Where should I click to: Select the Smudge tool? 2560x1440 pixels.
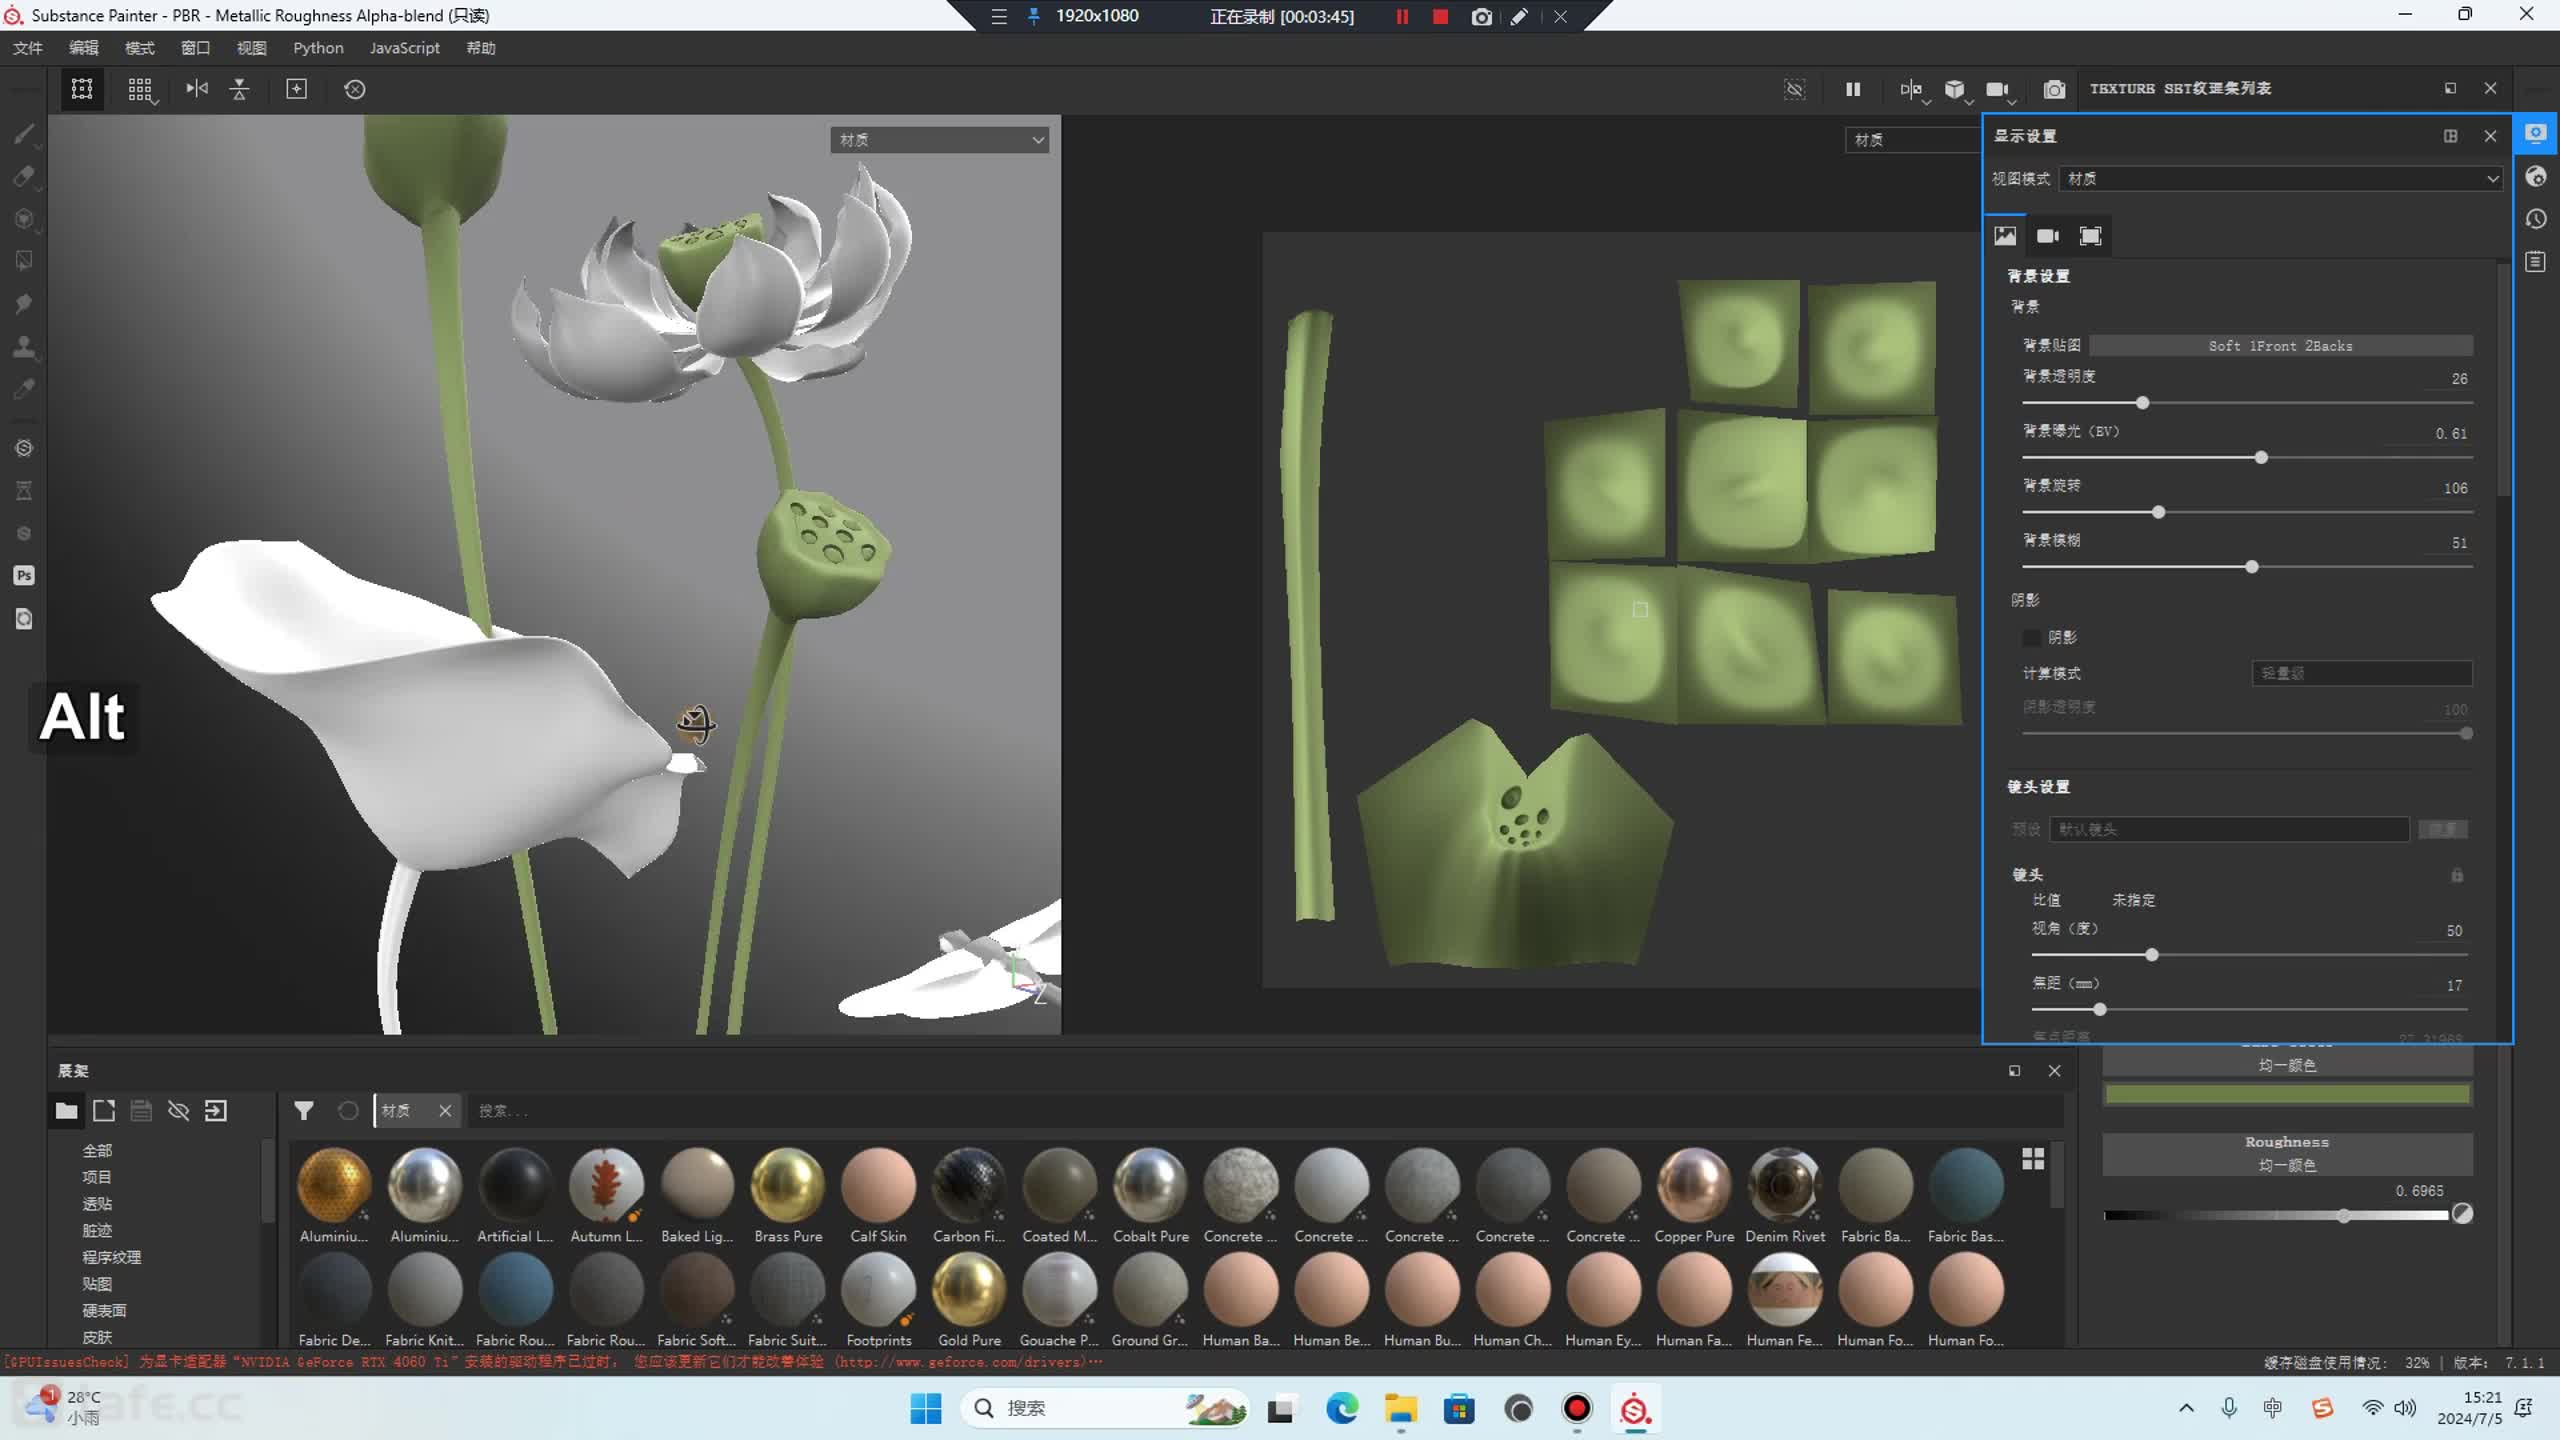click(24, 303)
